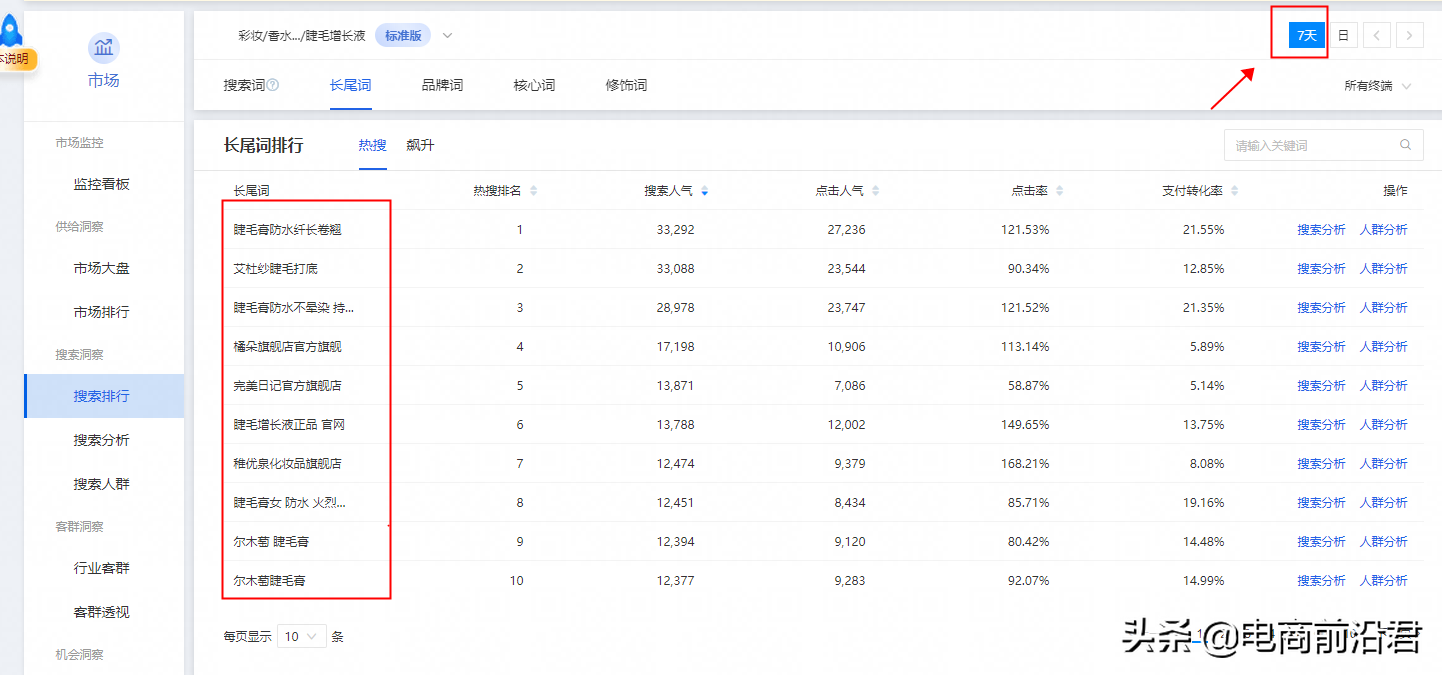Click the search magnifier icon in keyword box
Image resolution: width=1442 pixels, height=675 pixels.
click(x=1406, y=145)
